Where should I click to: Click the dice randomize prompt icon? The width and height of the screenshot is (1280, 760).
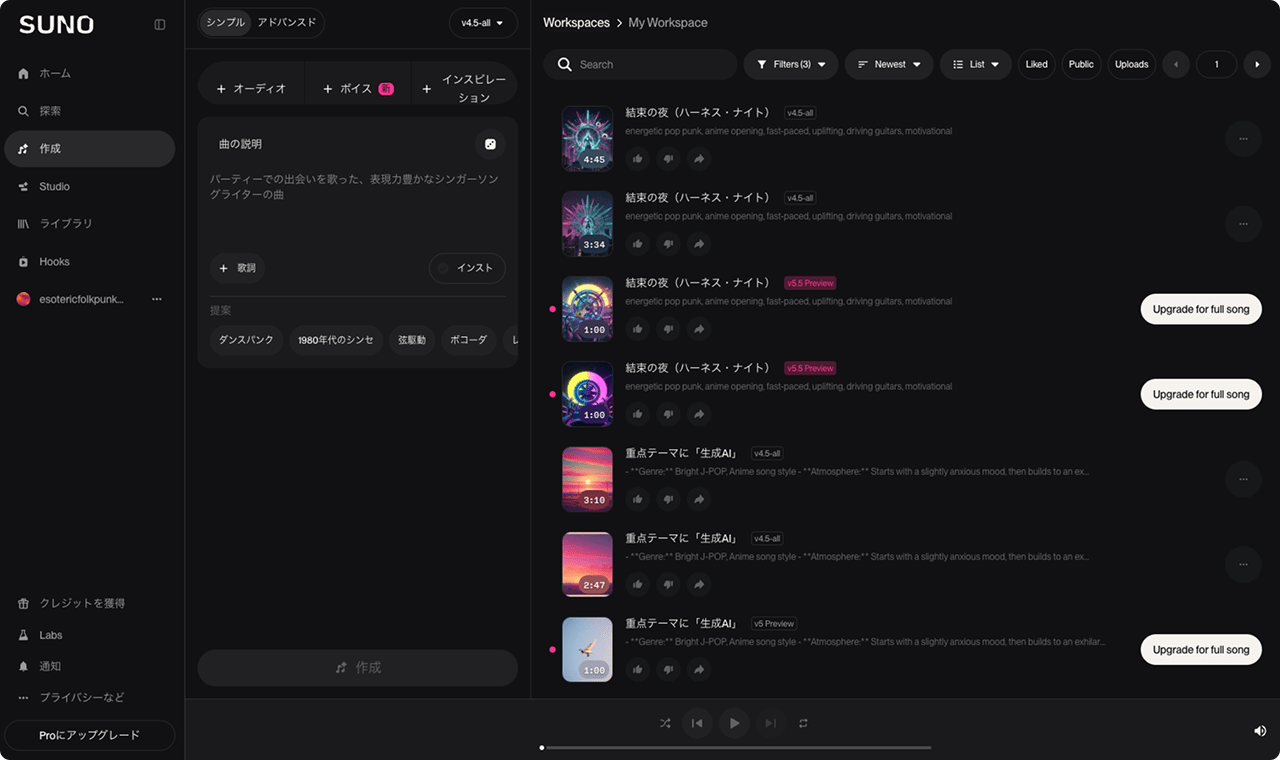pyautogui.click(x=490, y=144)
